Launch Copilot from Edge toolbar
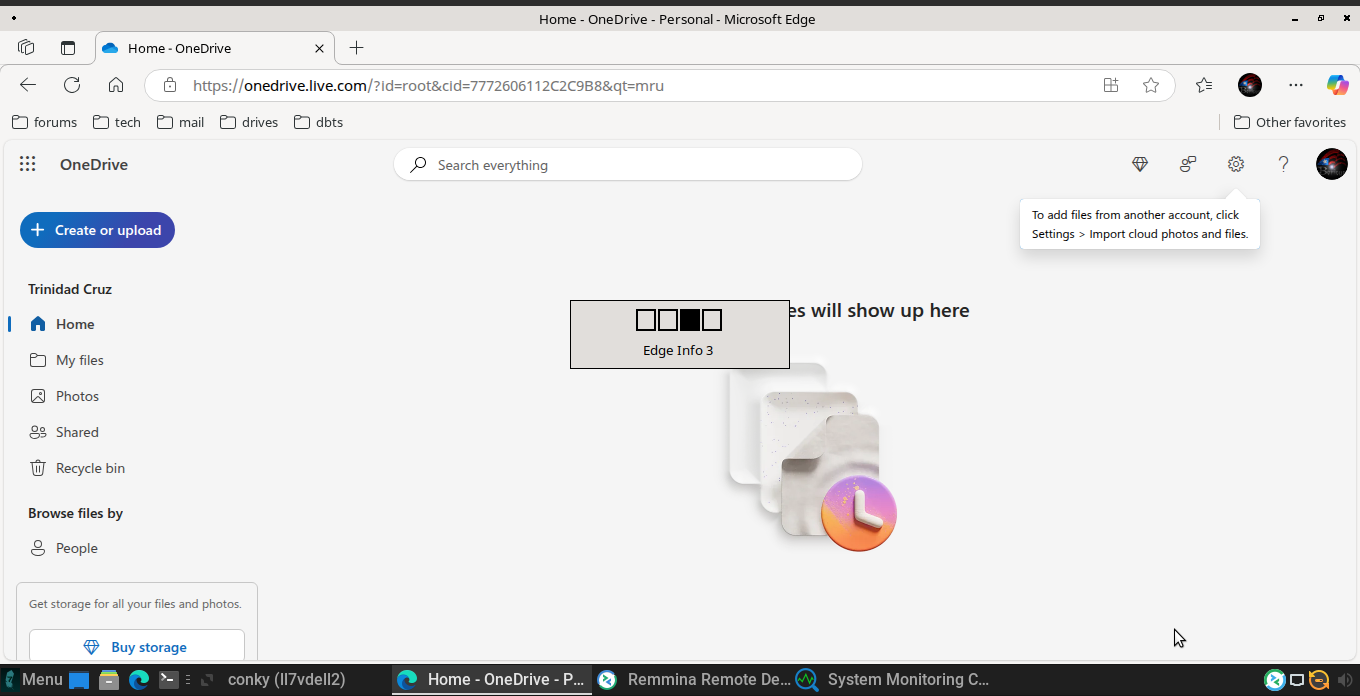Screen dimensions: 1360x696 (1338, 85)
